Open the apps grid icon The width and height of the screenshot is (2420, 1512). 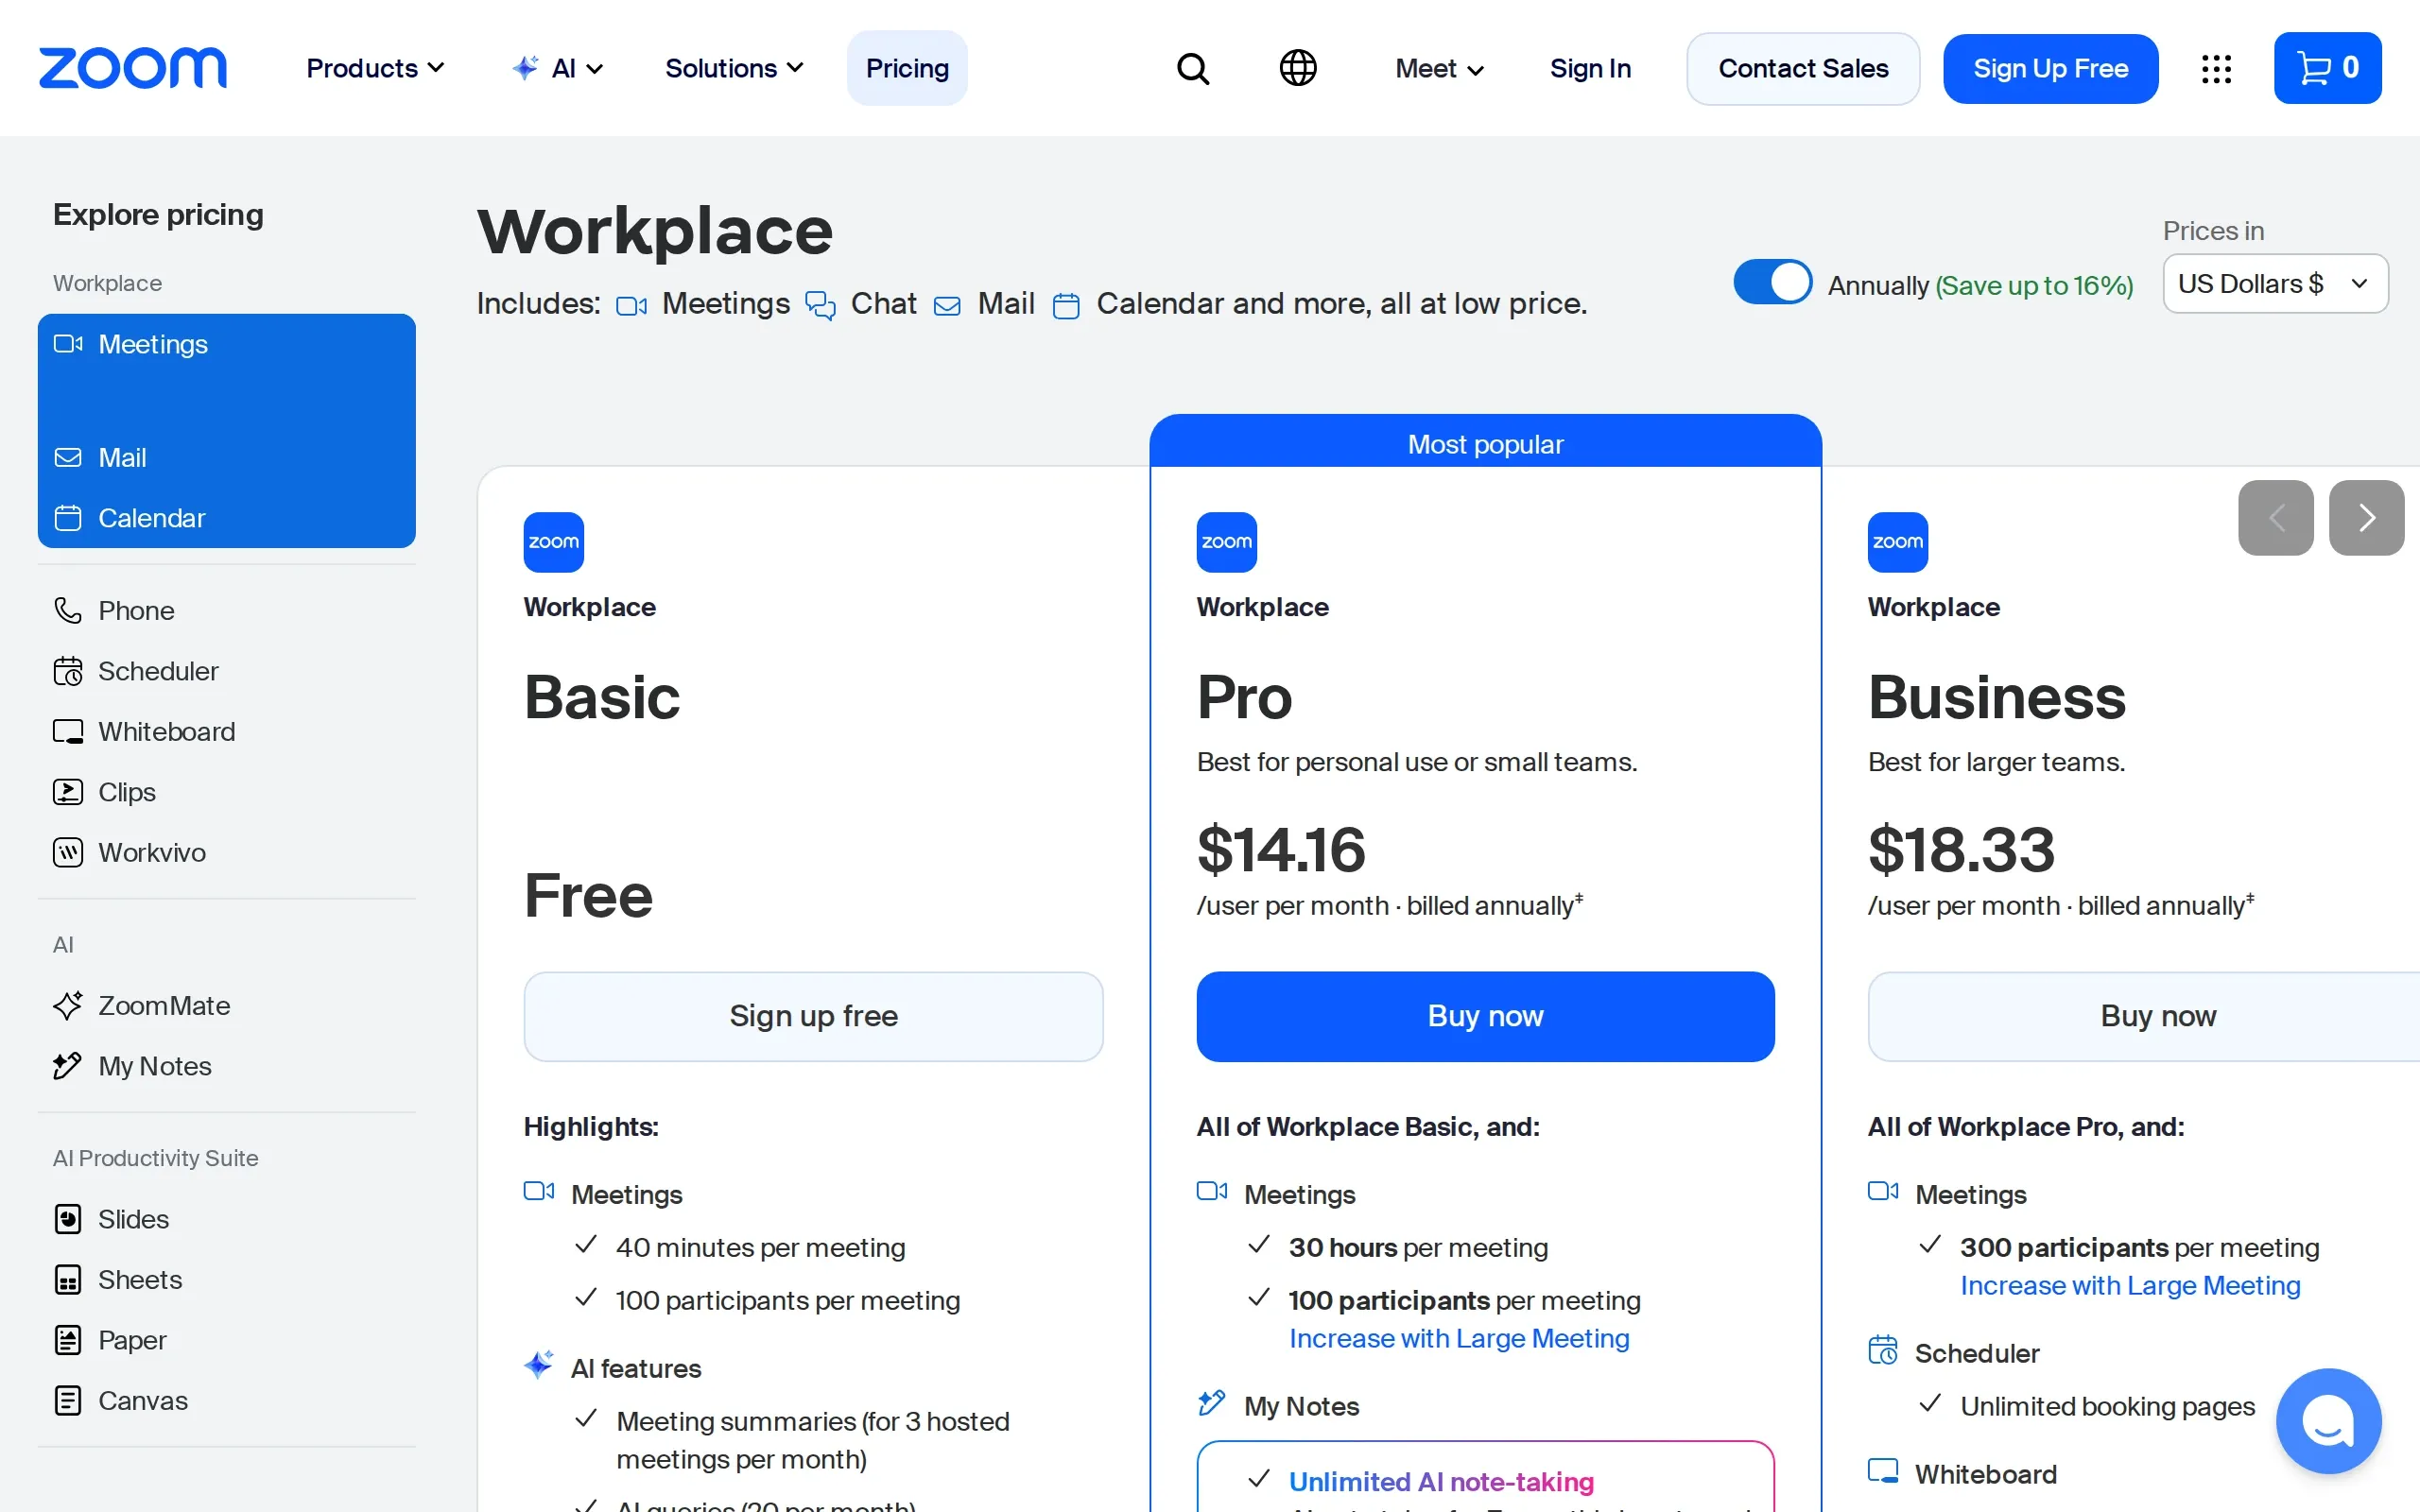[x=2216, y=69]
